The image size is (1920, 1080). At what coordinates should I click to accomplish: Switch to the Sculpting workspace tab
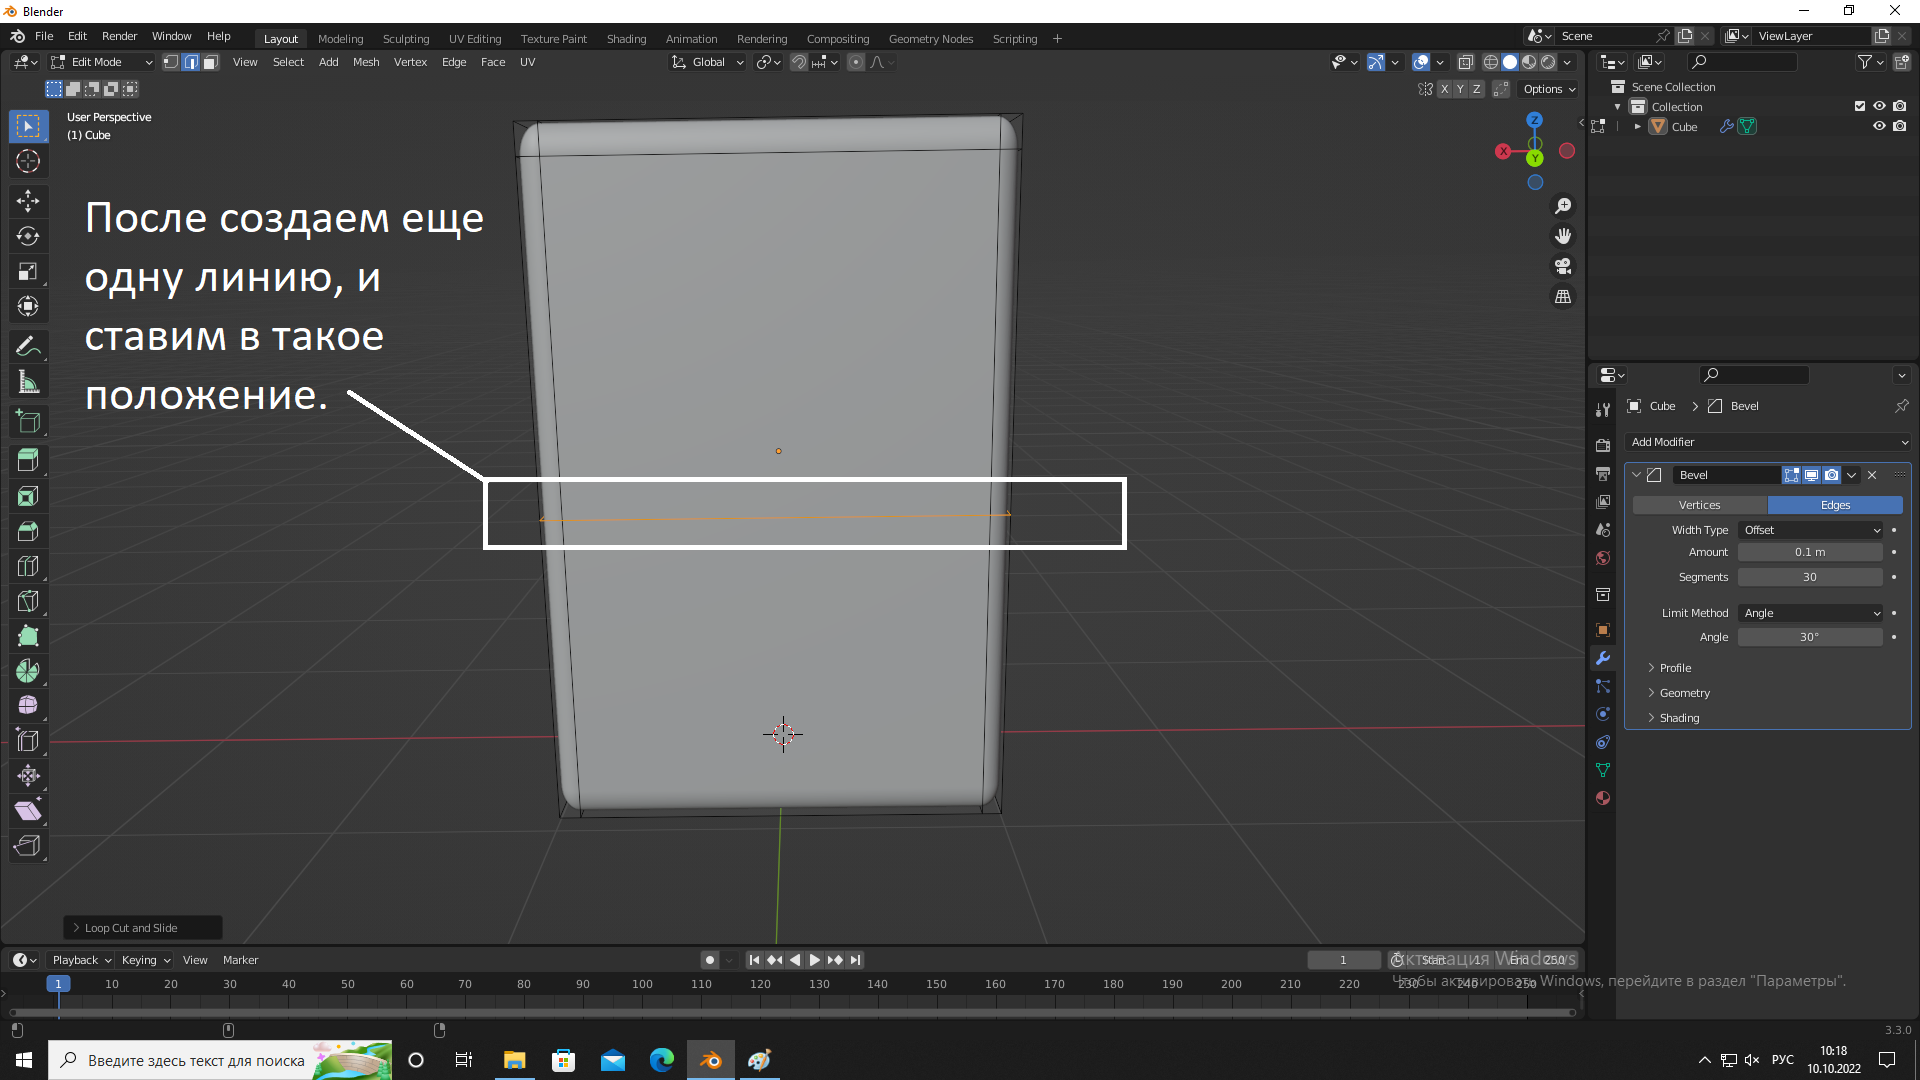pos(406,39)
